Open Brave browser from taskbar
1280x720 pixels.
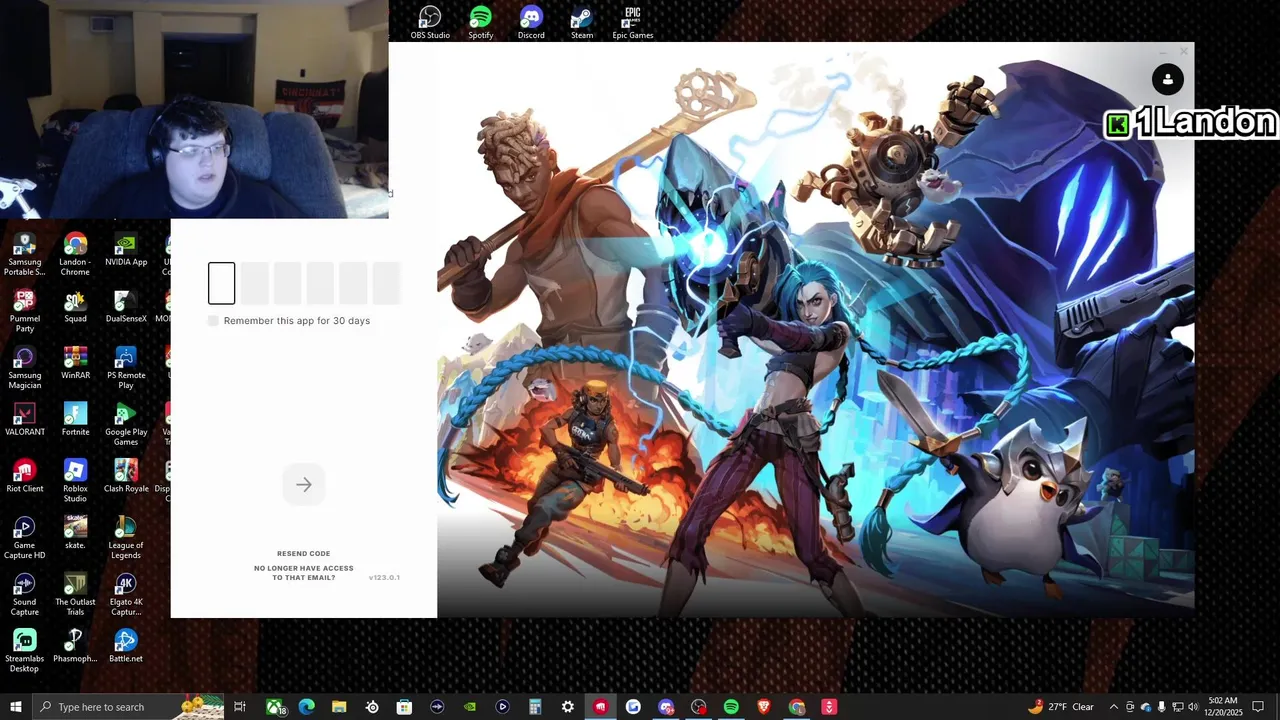point(764,707)
